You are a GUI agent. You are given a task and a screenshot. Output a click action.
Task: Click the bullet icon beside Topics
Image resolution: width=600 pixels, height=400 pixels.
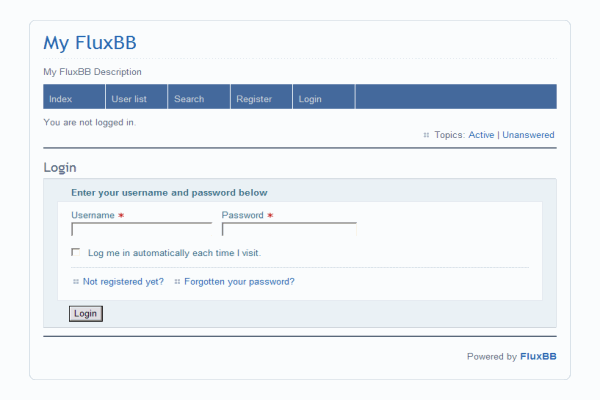427,135
